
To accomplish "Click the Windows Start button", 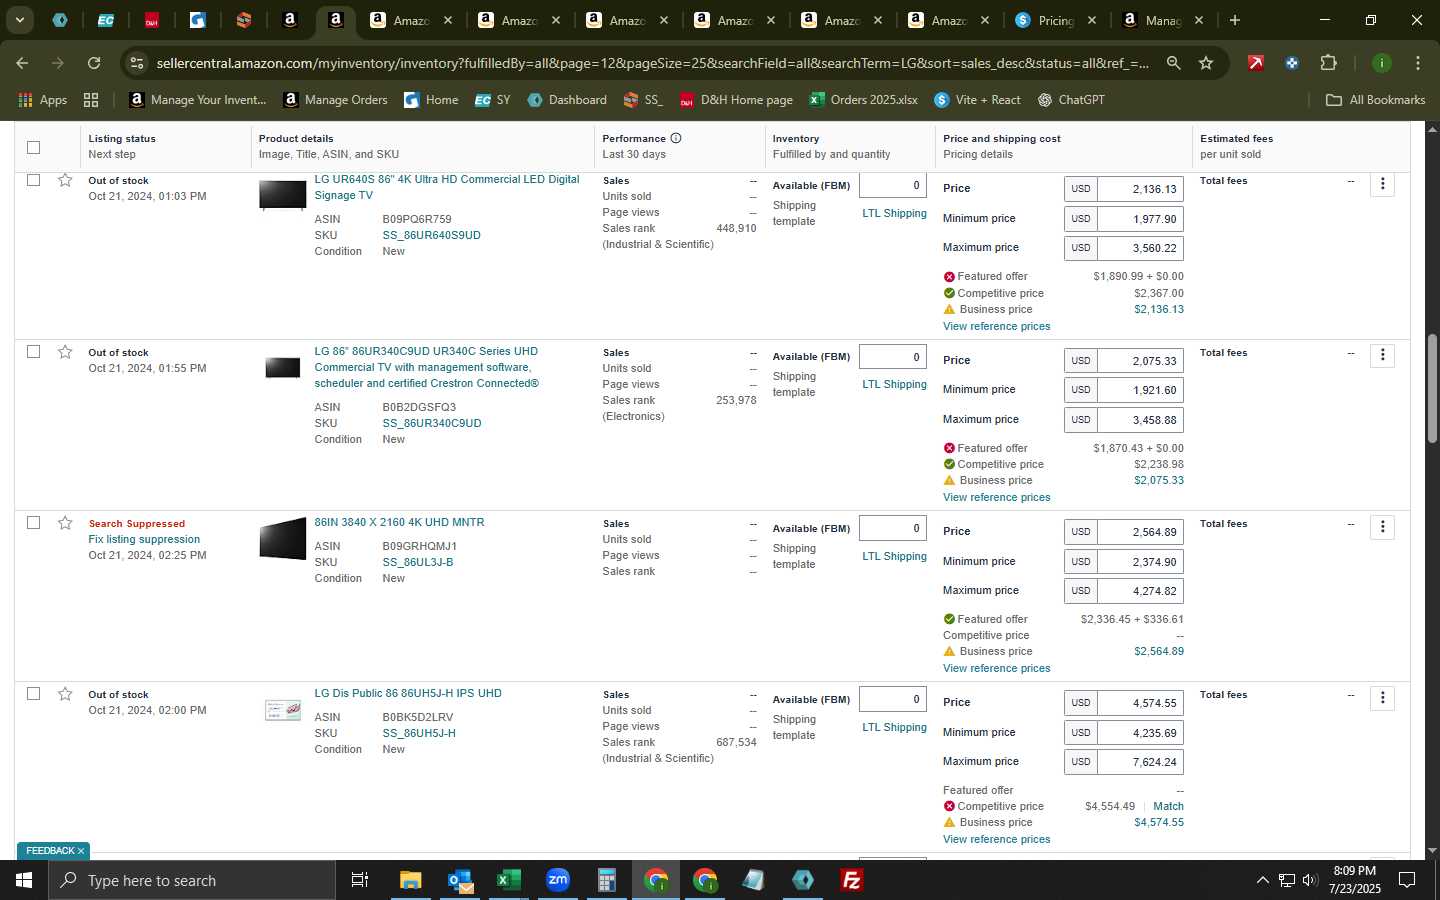I will [x=23, y=880].
